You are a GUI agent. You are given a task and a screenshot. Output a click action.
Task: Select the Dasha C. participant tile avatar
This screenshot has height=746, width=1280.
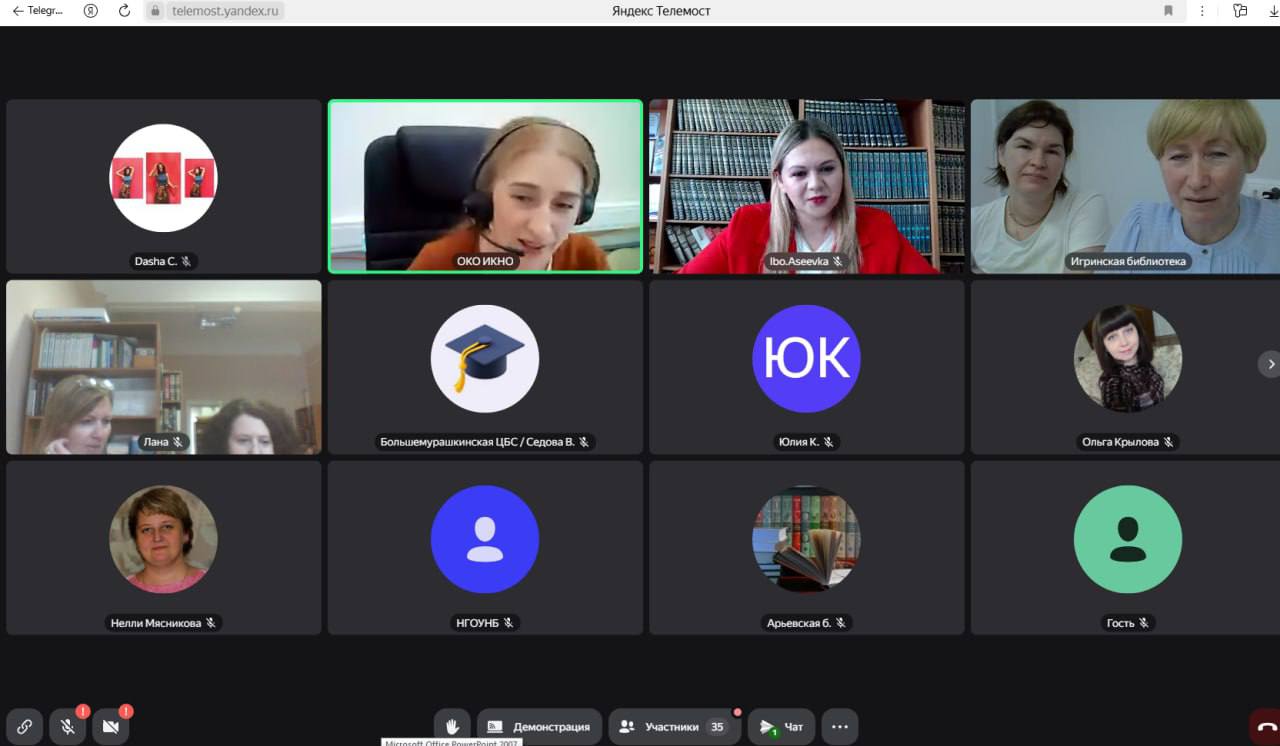[163, 178]
